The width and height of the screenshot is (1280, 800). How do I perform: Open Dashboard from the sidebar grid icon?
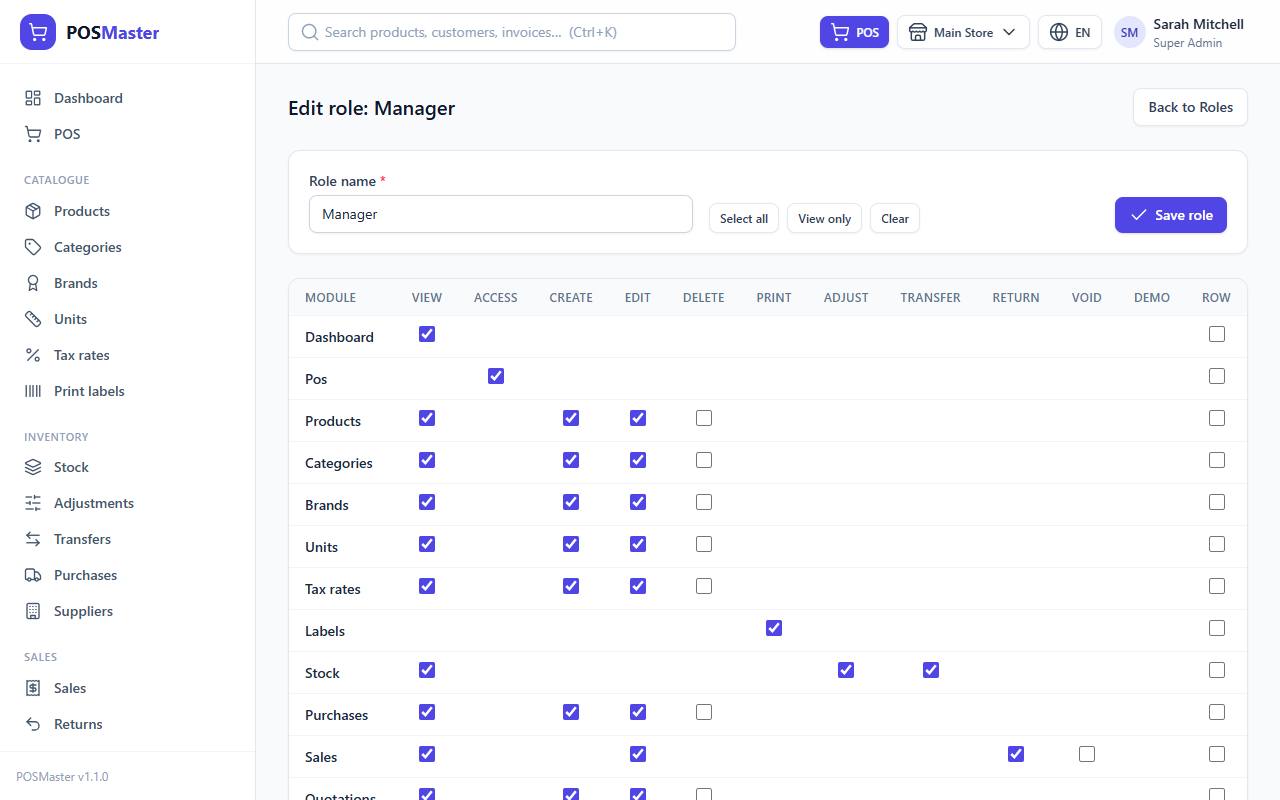pyautogui.click(x=33, y=98)
